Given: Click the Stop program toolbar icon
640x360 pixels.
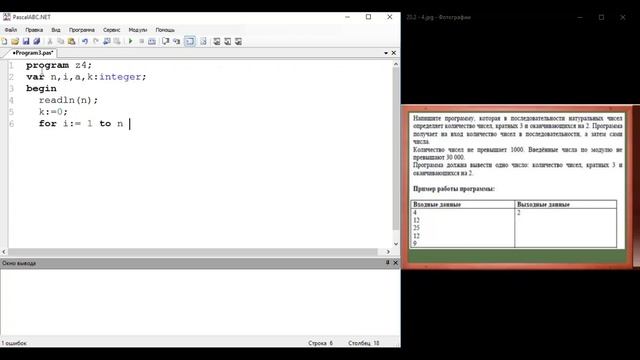Looking at the screenshot, I should [x=141, y=41].
